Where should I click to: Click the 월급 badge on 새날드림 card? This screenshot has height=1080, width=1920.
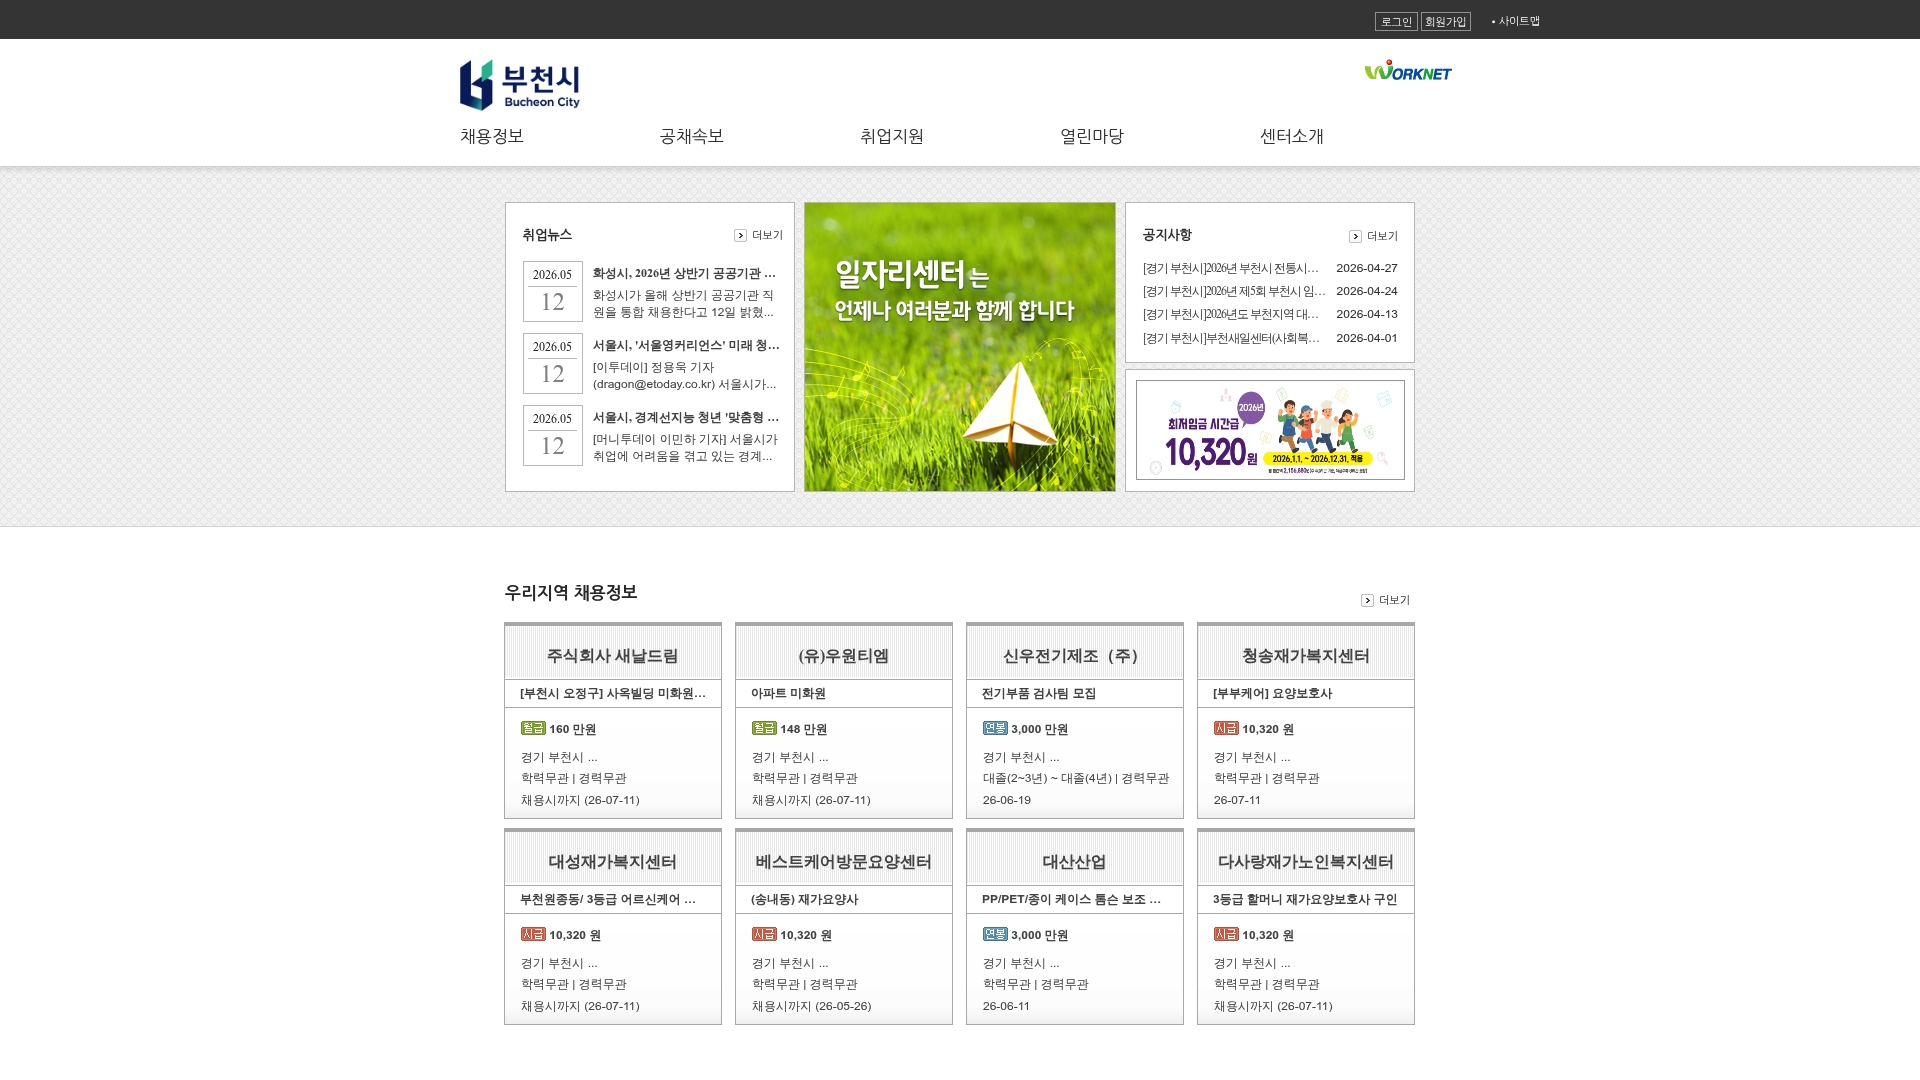(533, 728)
